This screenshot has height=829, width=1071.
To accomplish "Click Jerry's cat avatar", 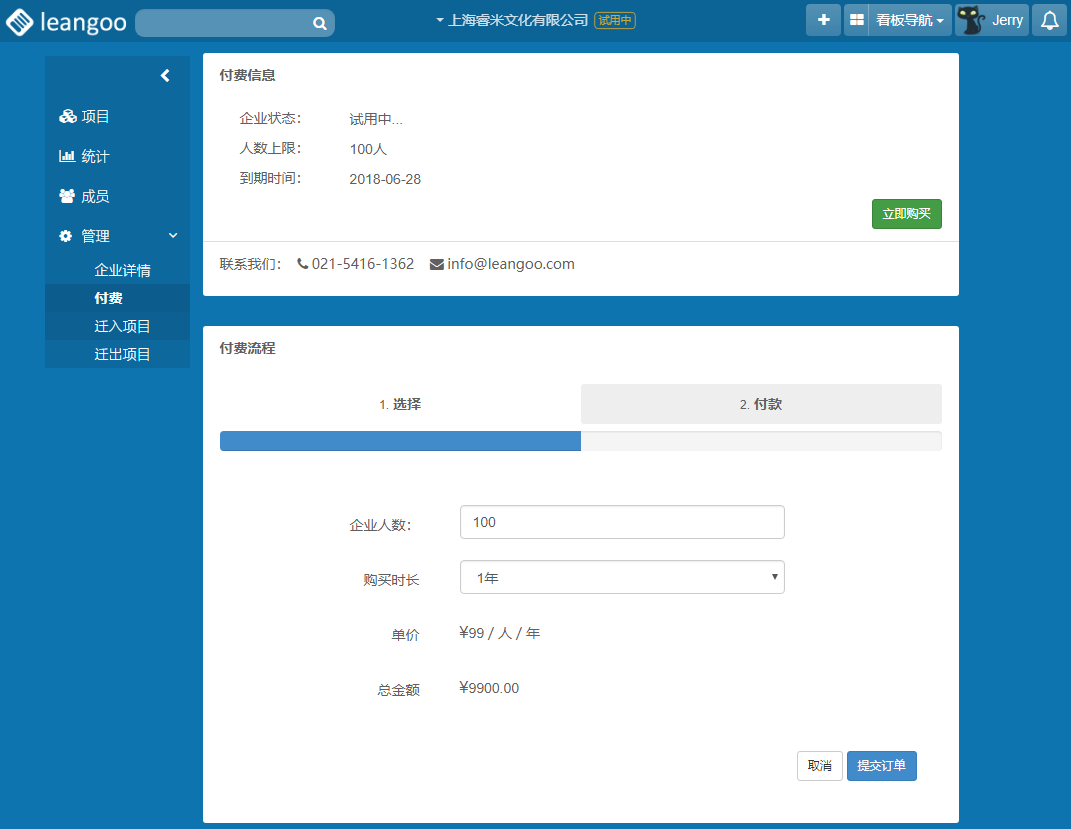I will tap(970, 20).
